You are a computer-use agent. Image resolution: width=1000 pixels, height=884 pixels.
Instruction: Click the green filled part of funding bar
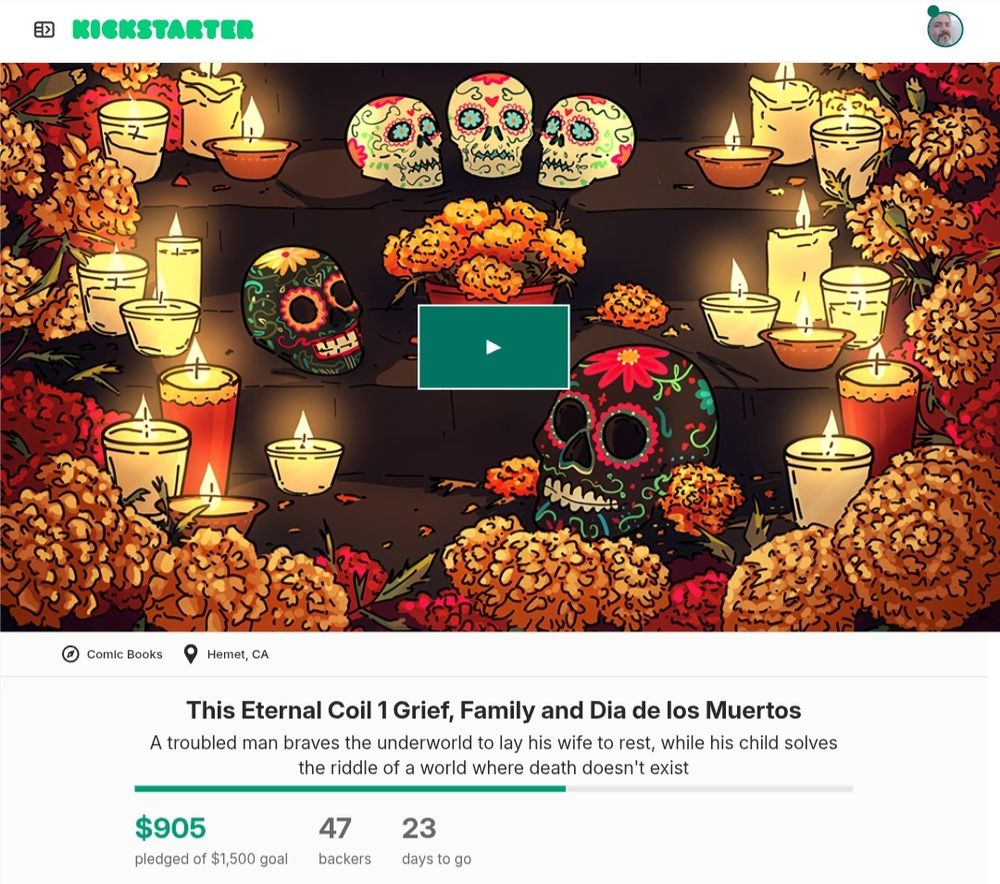point(349,789)
